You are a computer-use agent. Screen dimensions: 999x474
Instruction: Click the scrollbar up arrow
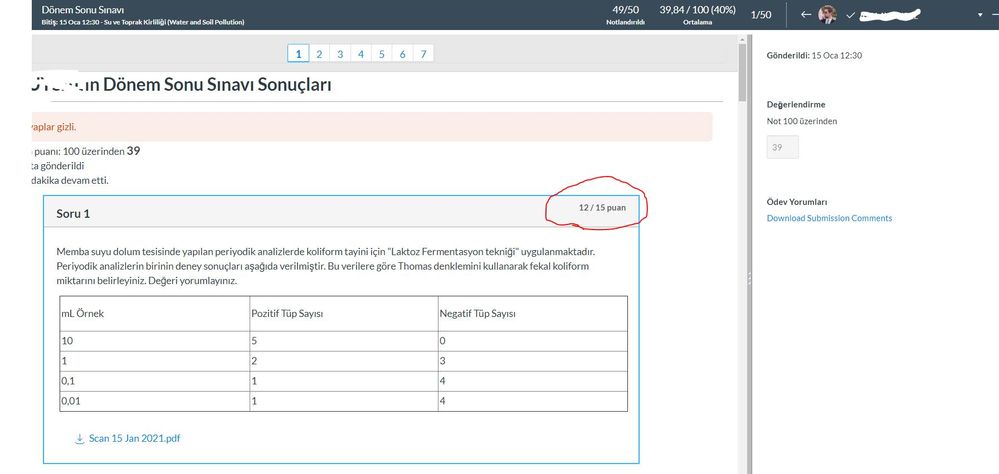tap(743, 41)
